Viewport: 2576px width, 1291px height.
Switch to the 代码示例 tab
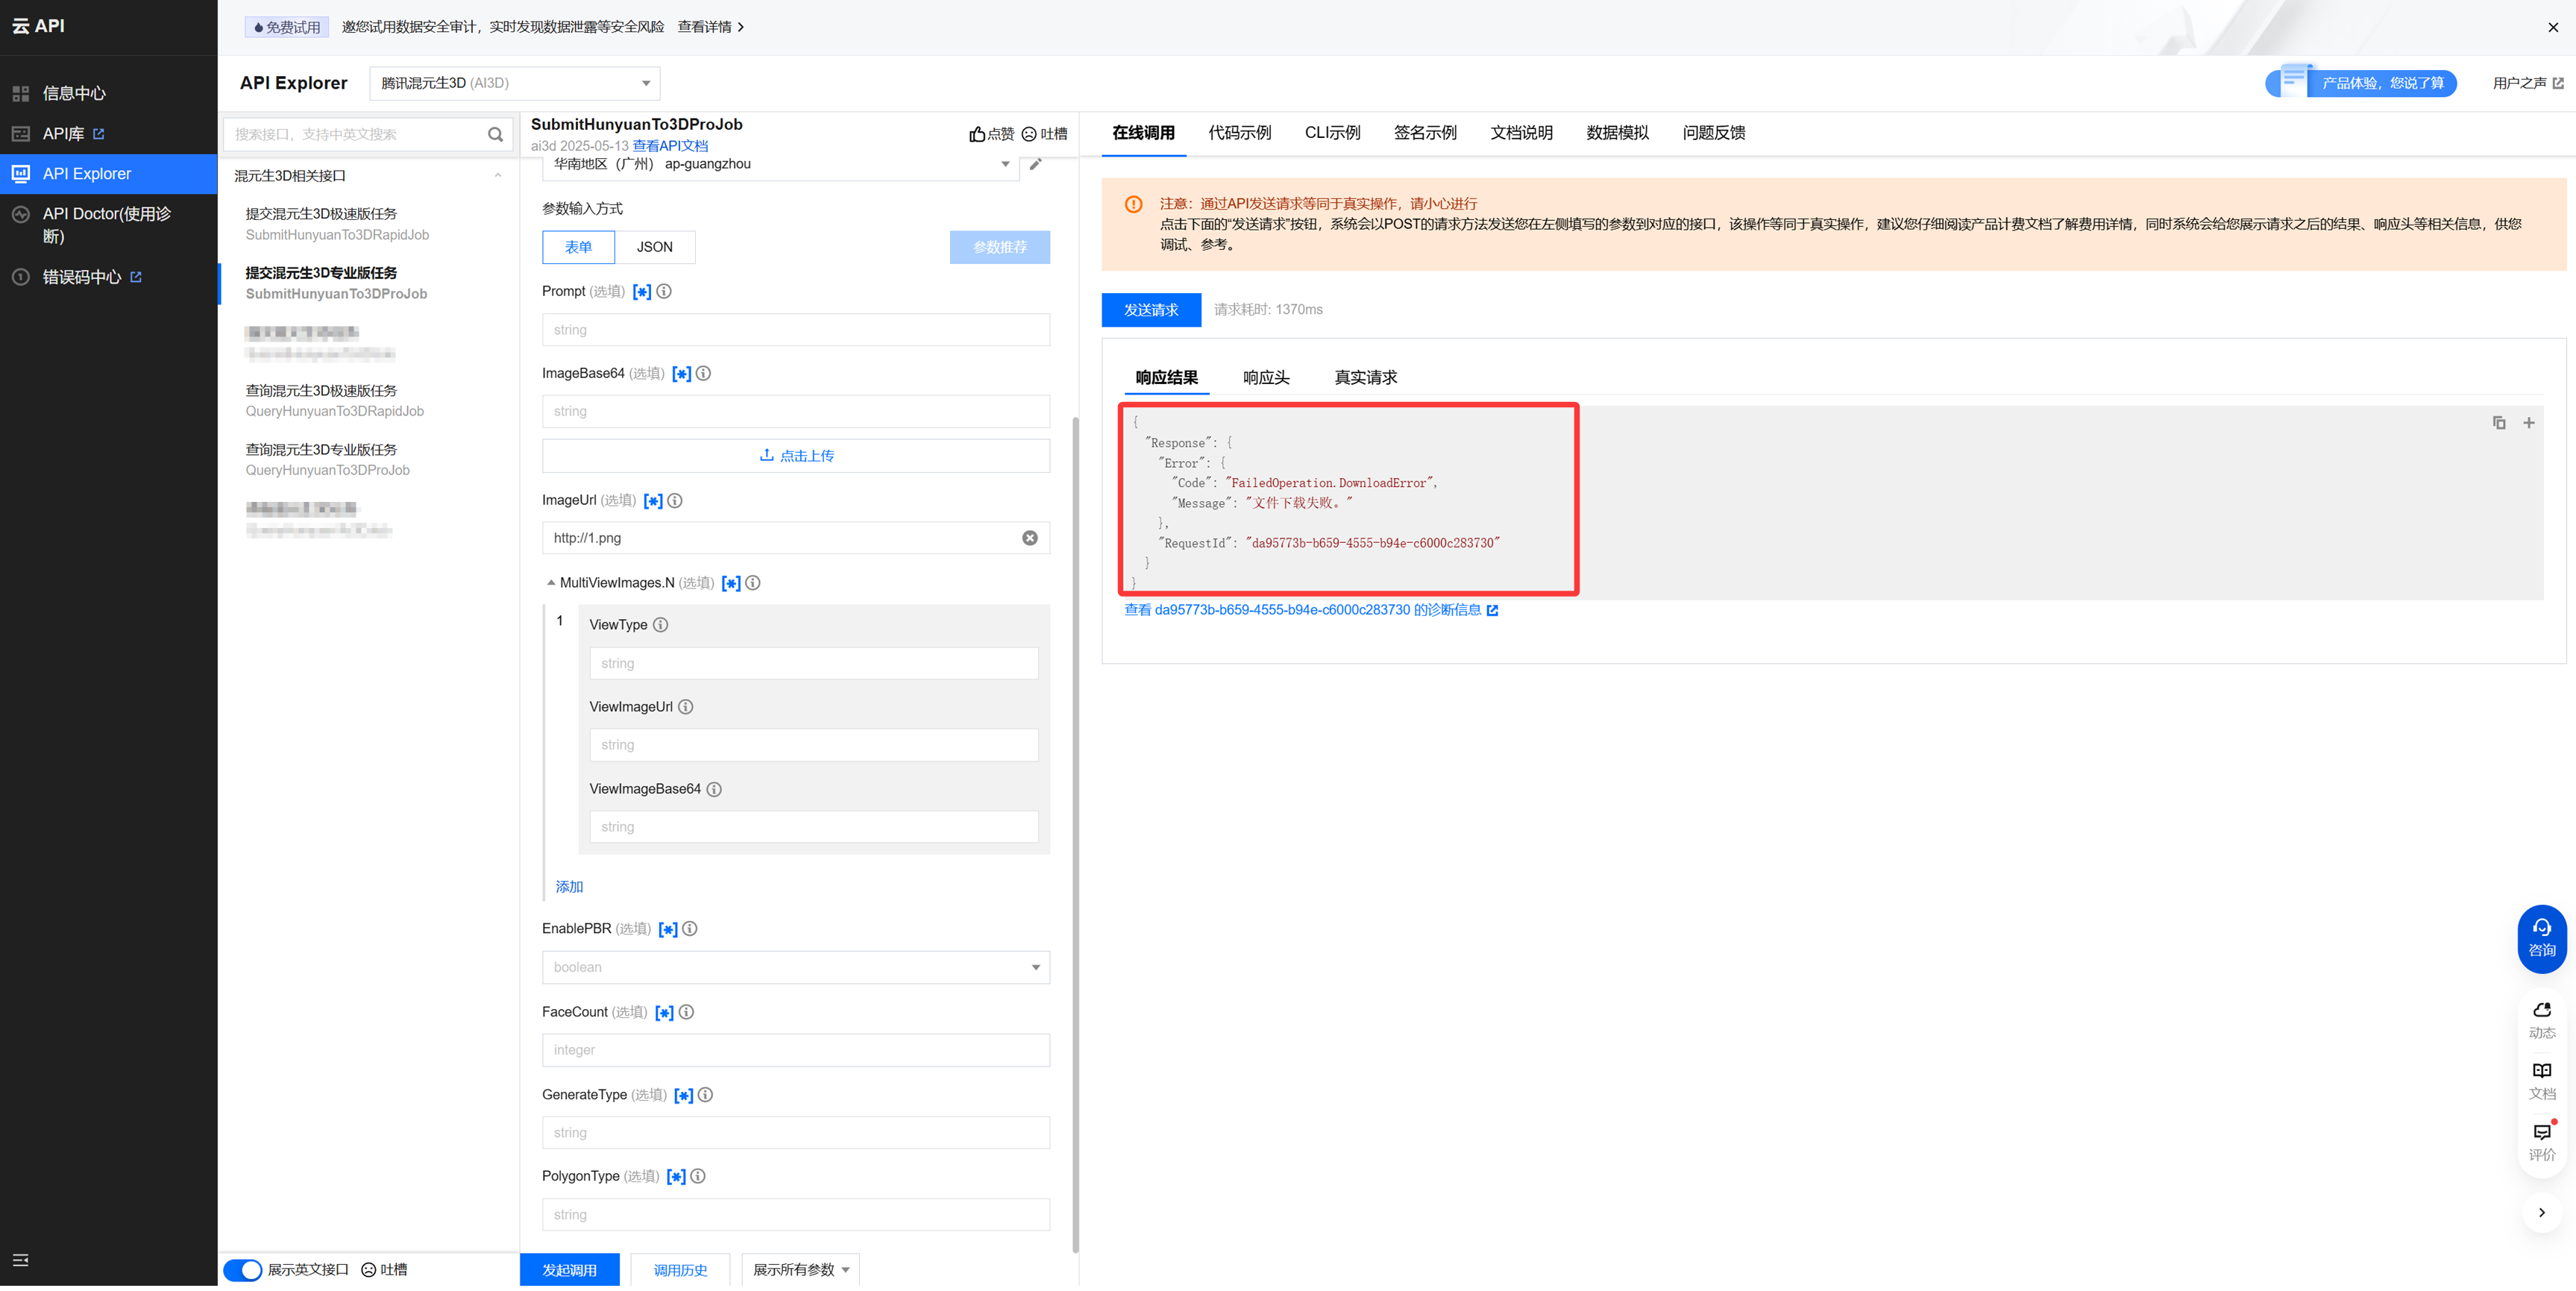pyautogui.click(x=1239, y=133)
